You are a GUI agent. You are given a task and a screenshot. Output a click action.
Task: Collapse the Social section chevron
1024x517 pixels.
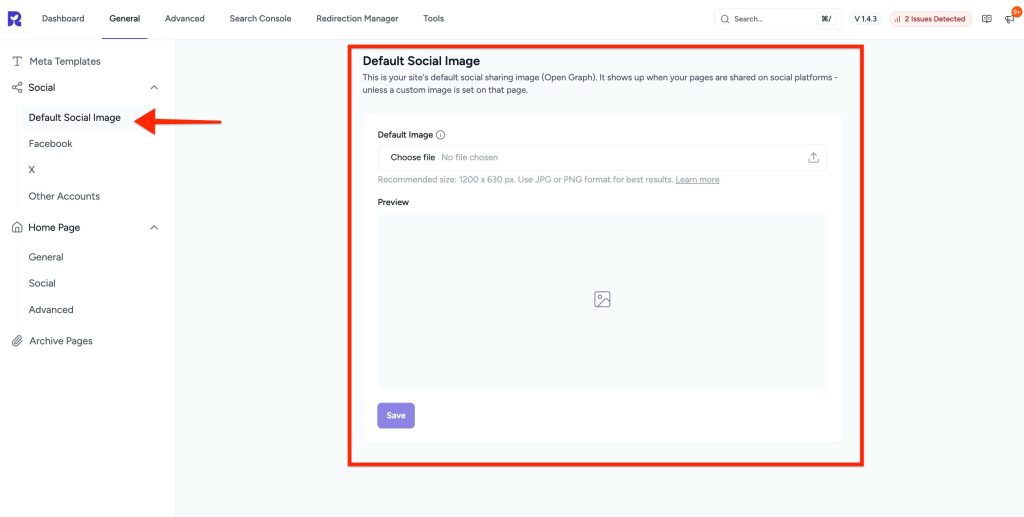154,87
